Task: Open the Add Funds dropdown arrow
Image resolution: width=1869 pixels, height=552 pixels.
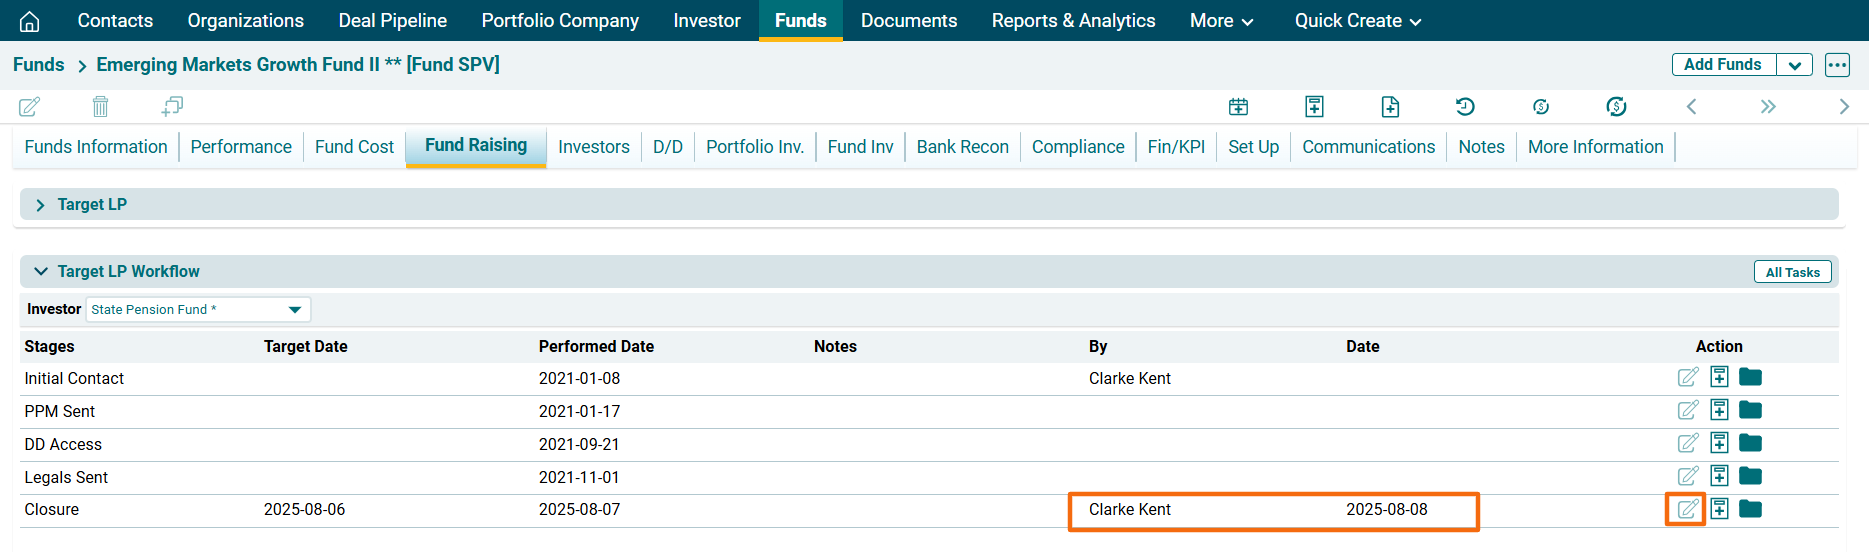Action: (1794, 65)
